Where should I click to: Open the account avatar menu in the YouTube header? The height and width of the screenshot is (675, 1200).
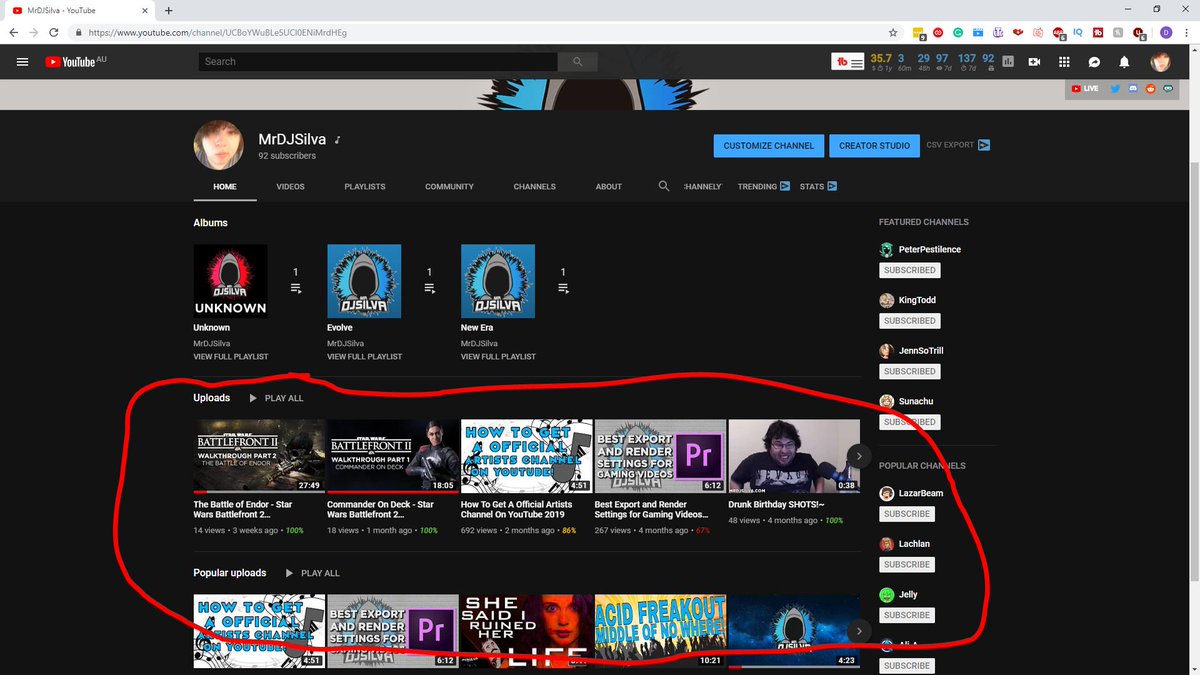pyautogui.click(x=1160, y=62)
